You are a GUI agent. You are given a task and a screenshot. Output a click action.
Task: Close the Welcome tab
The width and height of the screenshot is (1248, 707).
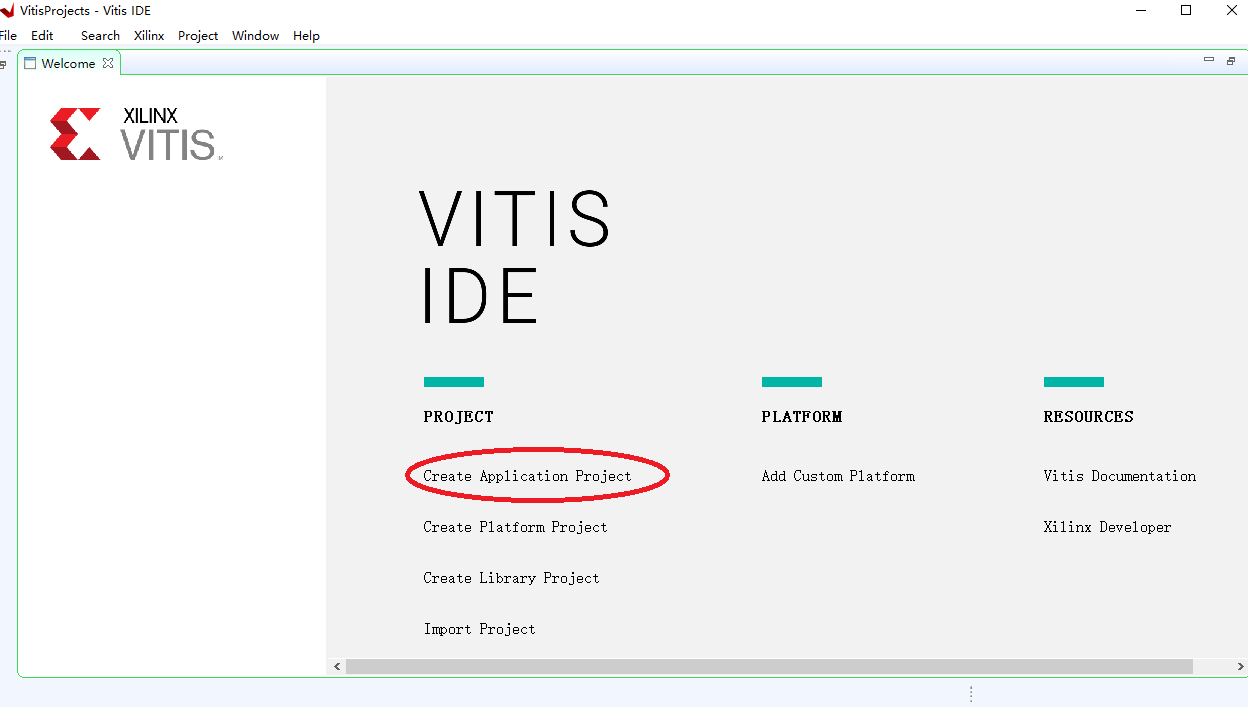click(x=108, y=63)
